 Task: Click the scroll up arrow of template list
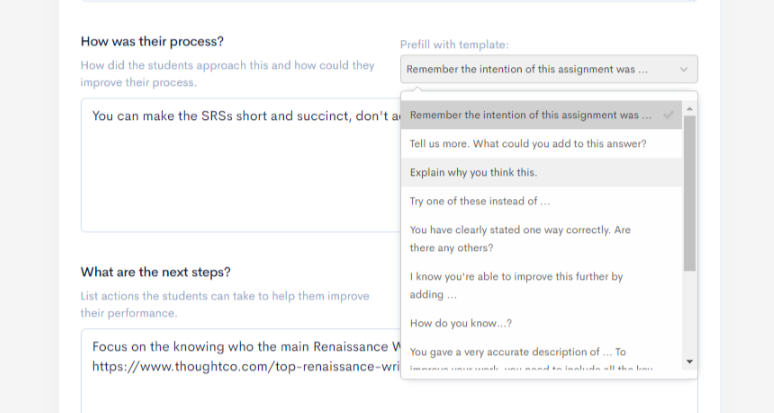[x=689, y=101]
